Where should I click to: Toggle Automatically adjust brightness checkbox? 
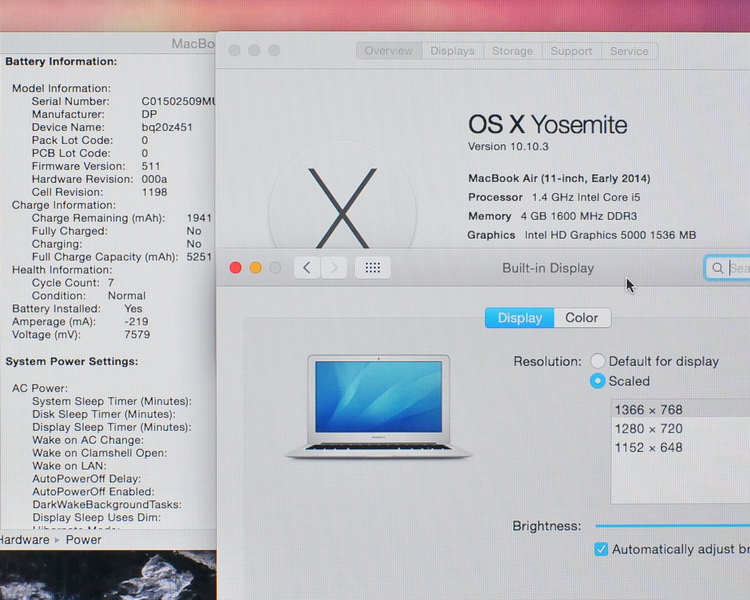[x=601, y=549]
